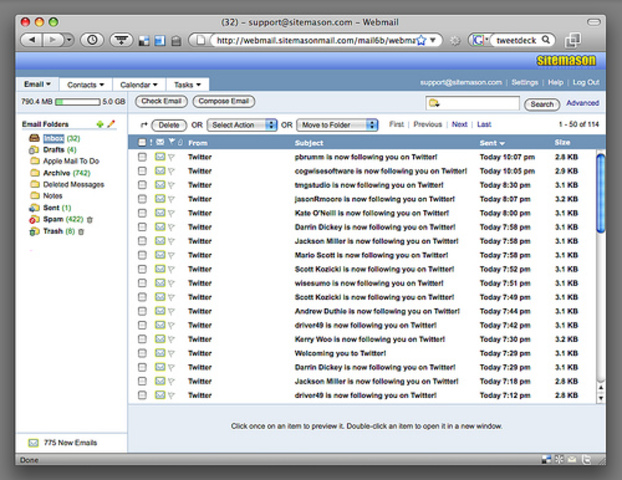The width and height of the screenshot is (622, 480).
Task: Click the Twitter bird icon in status bar
Action: 586,459
